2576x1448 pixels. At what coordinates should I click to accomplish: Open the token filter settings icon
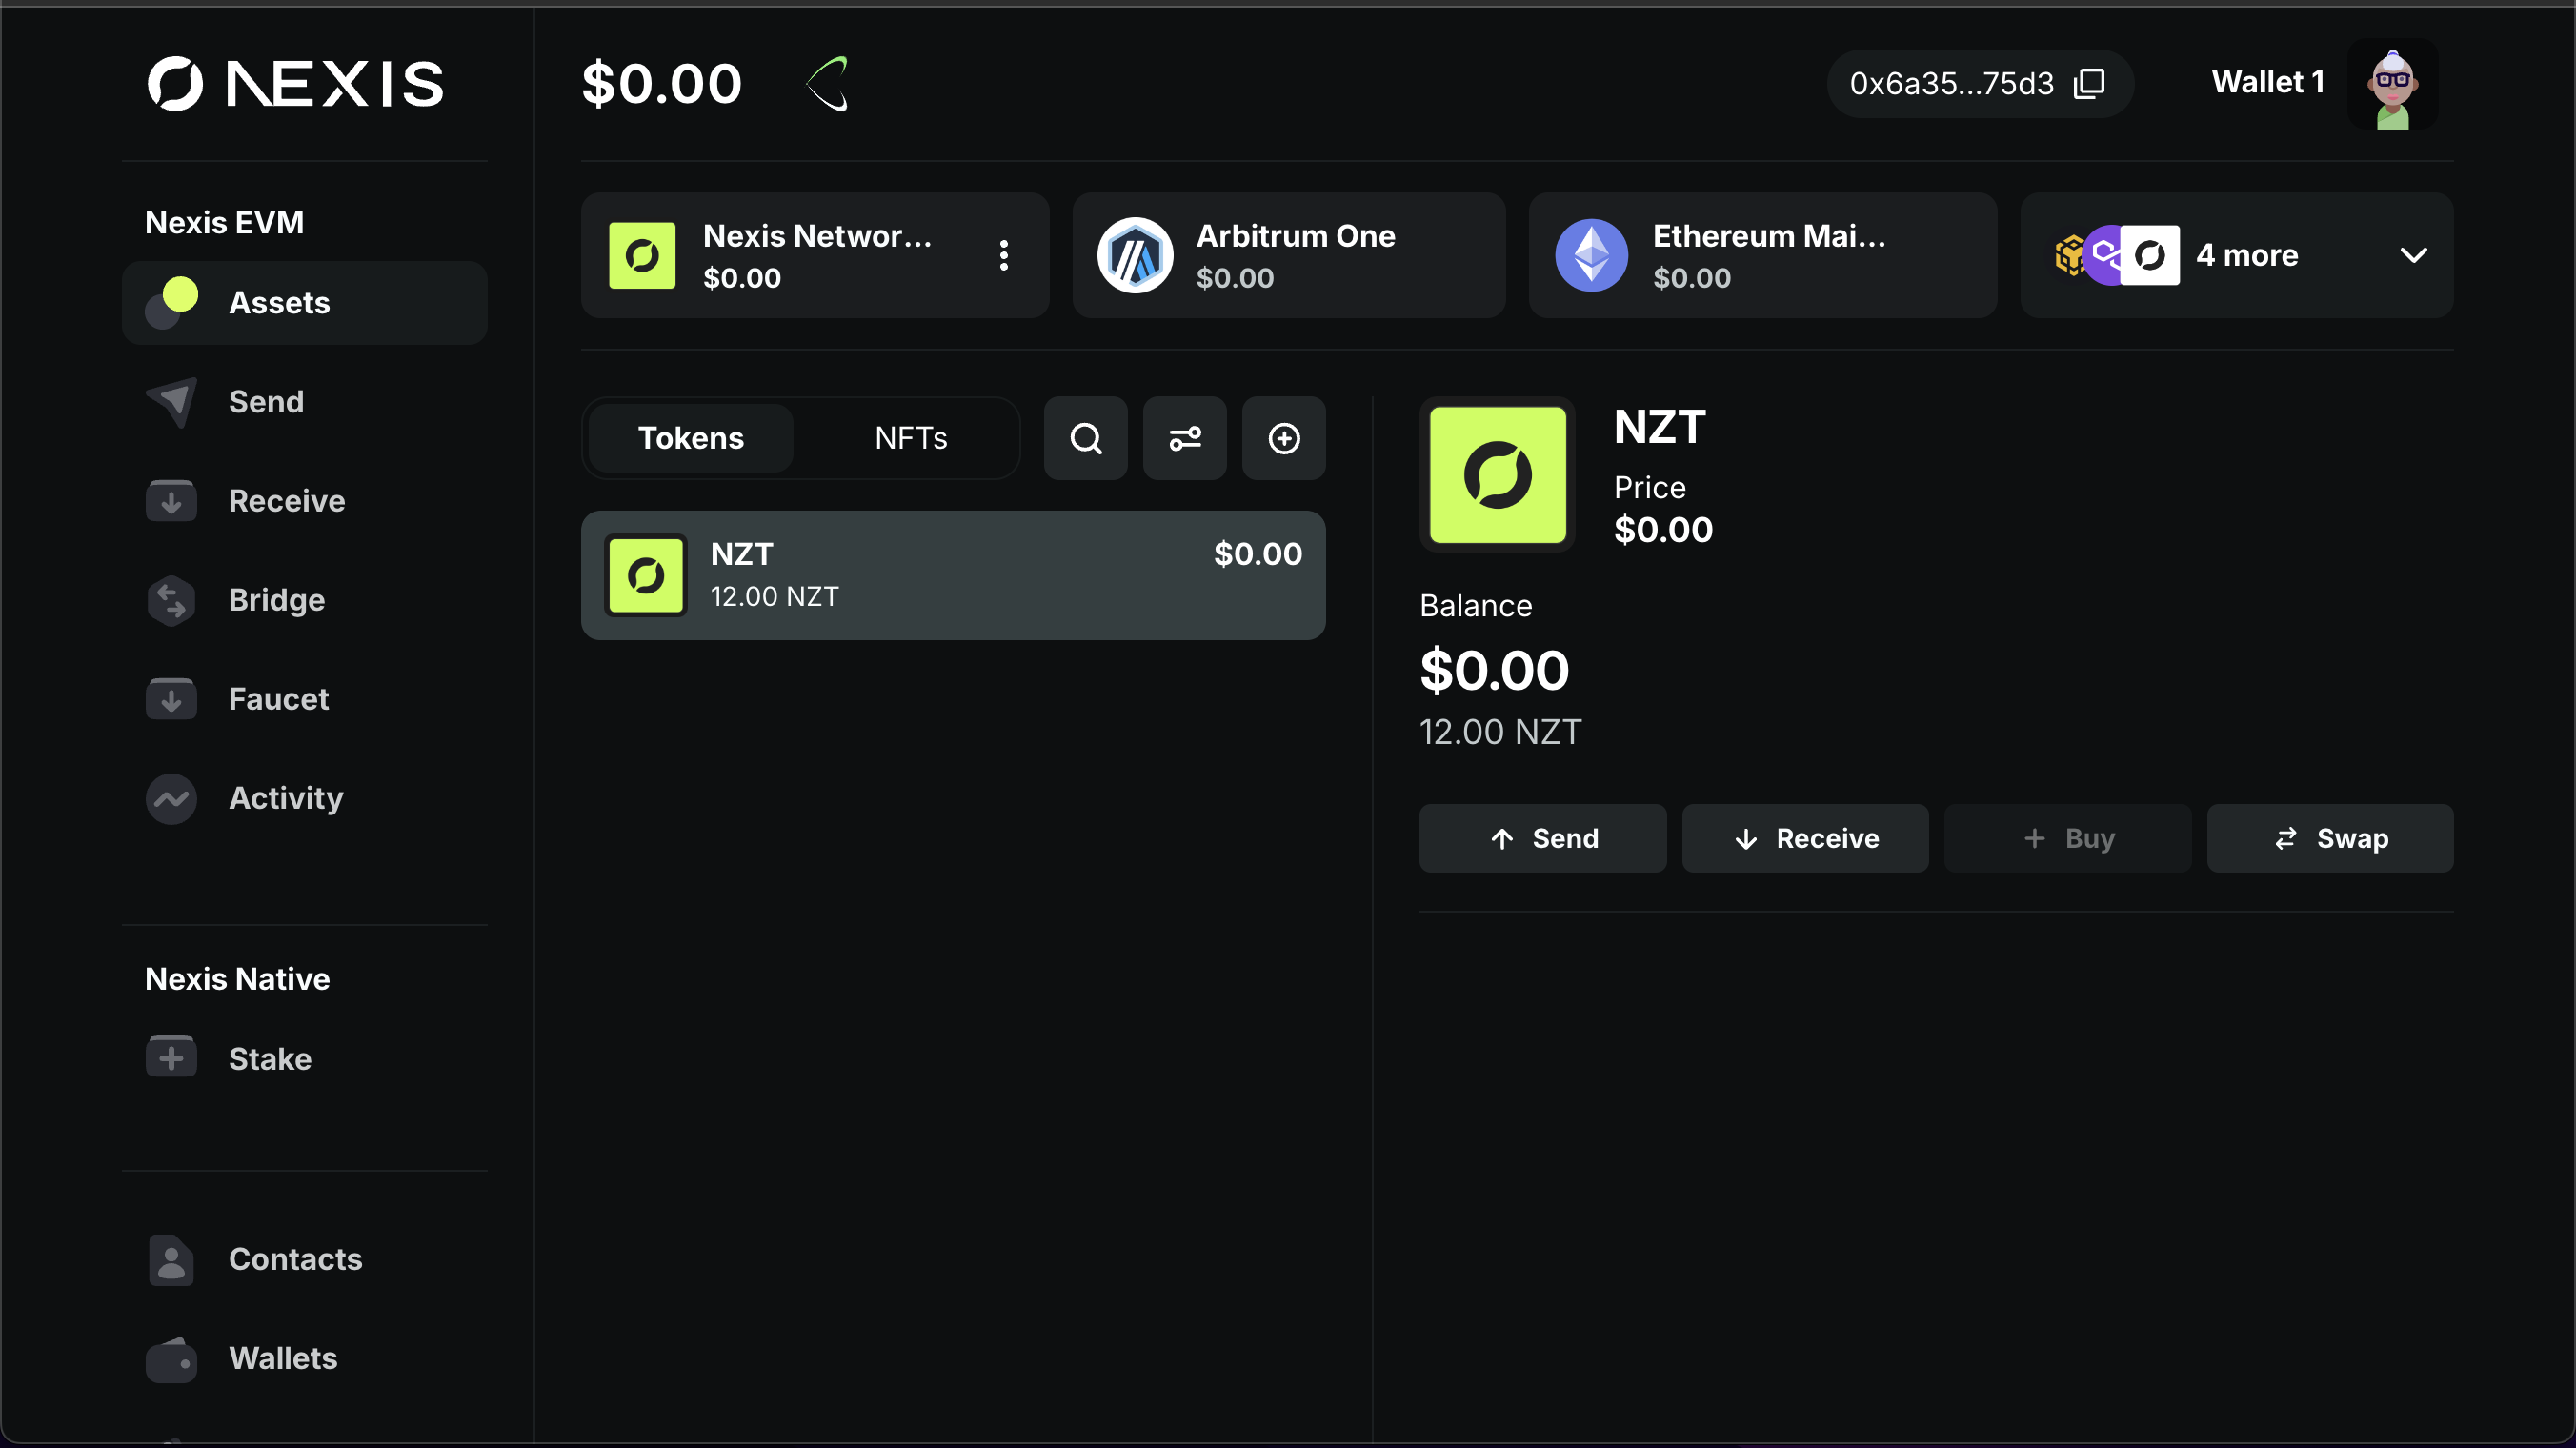(1184, 438)
